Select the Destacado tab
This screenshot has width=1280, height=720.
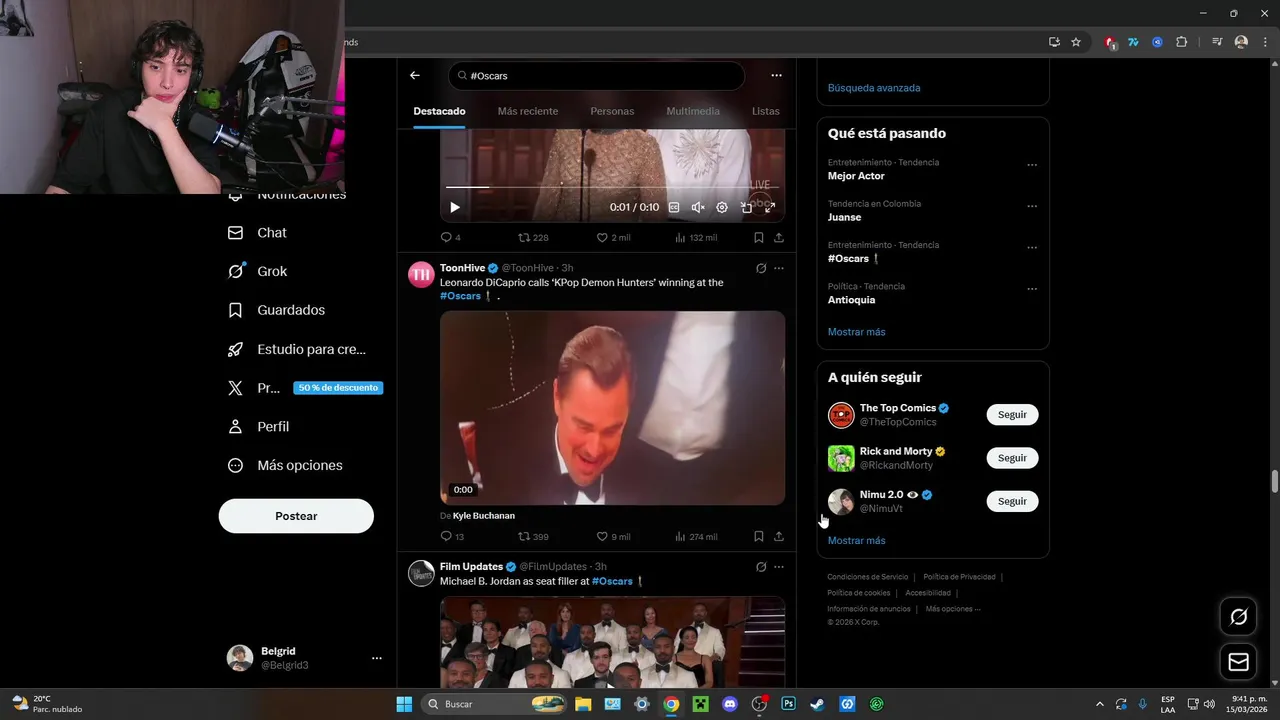pyautogui.click(x=440, y=111)
